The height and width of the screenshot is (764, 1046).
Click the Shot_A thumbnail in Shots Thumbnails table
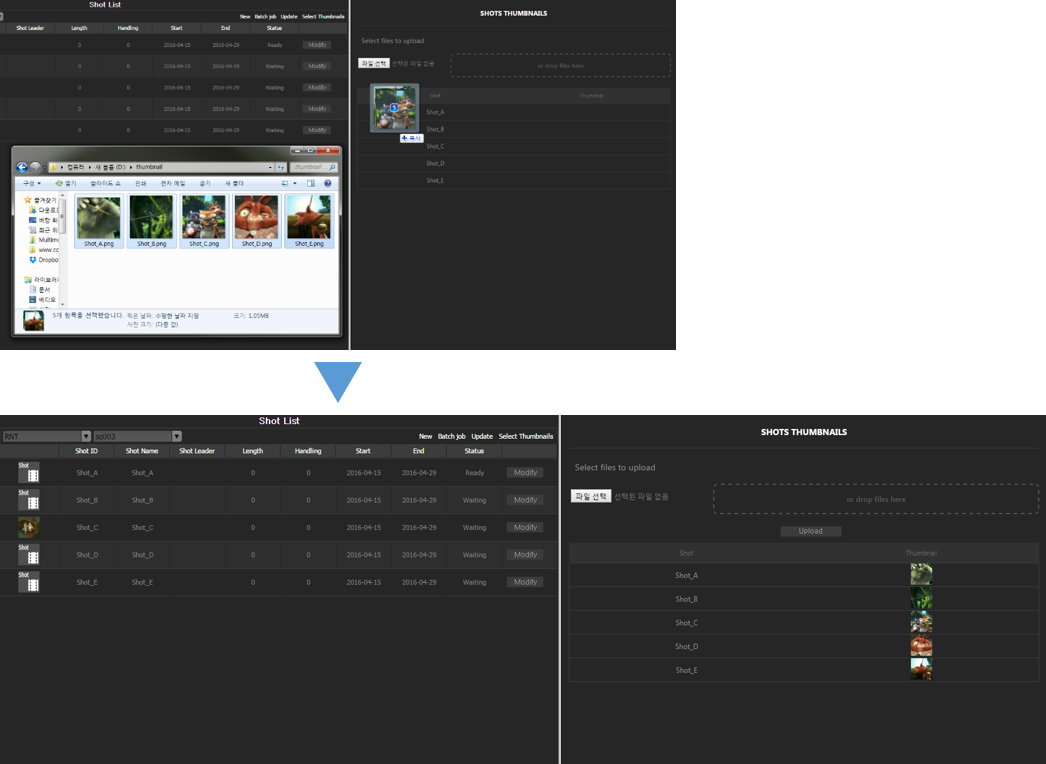[x=921, y=575]
